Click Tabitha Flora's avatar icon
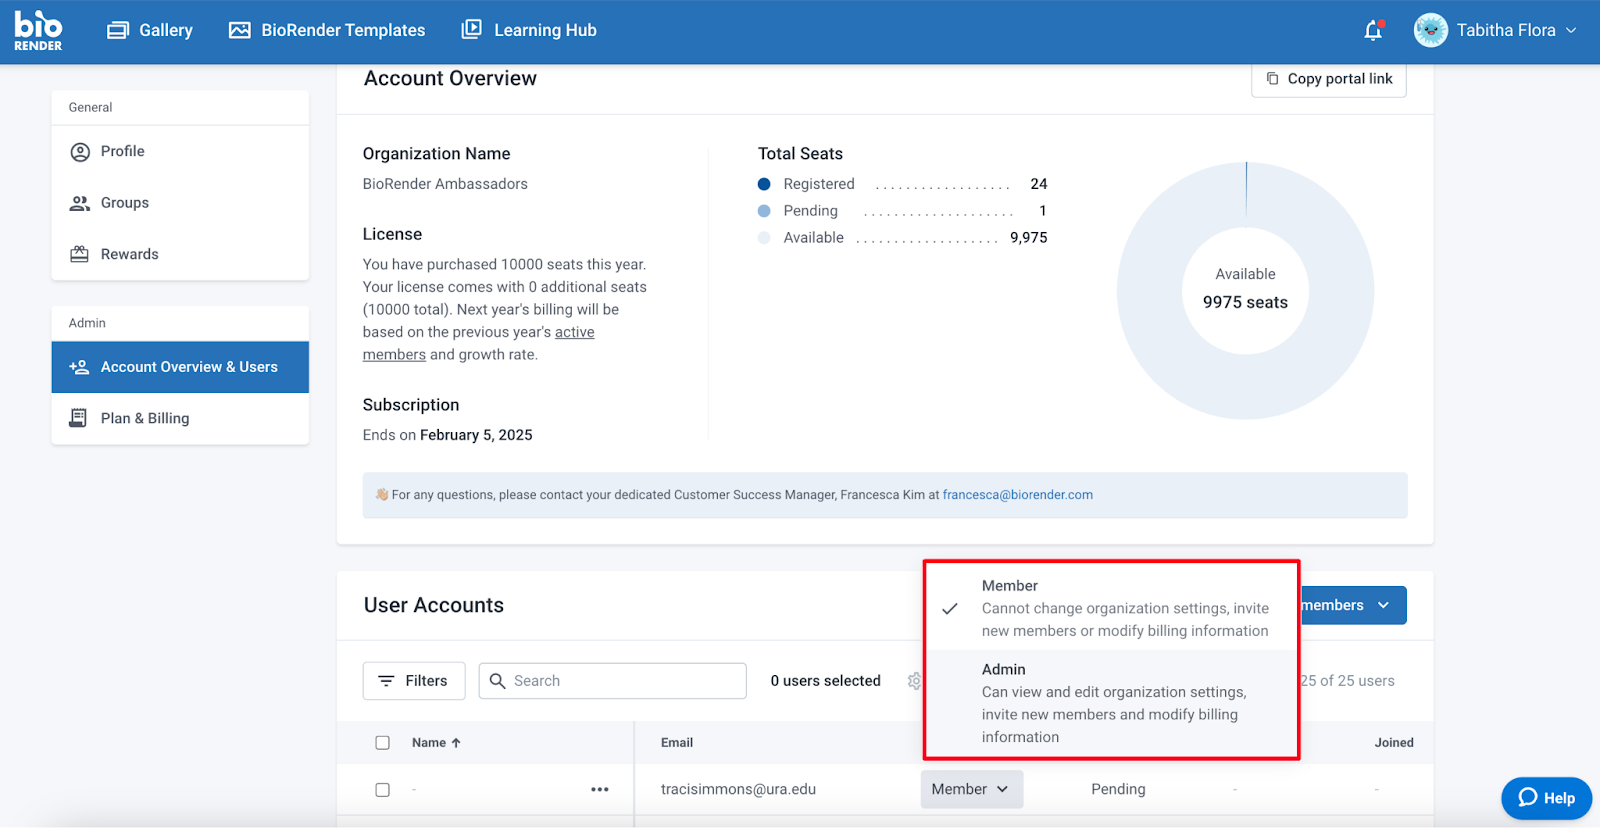This screenshot has height=832, width=1600. coord(1430,31)
